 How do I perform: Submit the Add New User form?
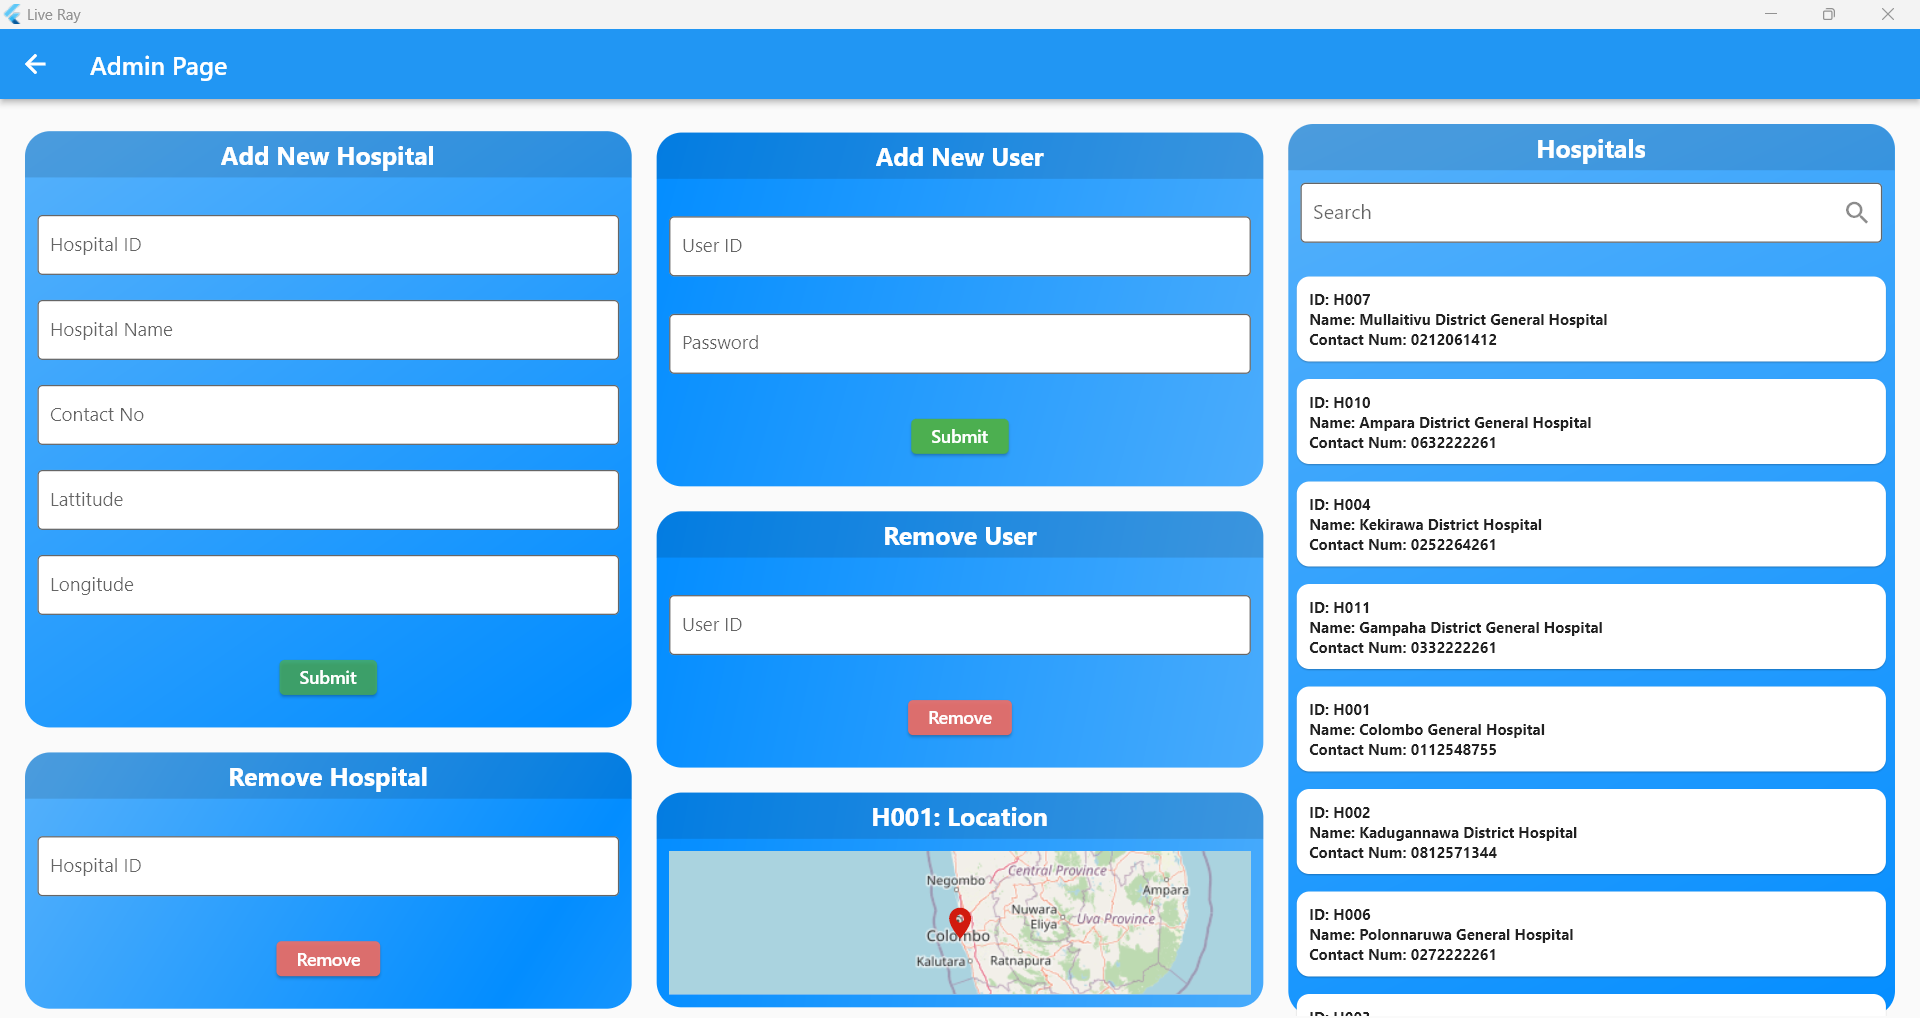tap(960, 437)
